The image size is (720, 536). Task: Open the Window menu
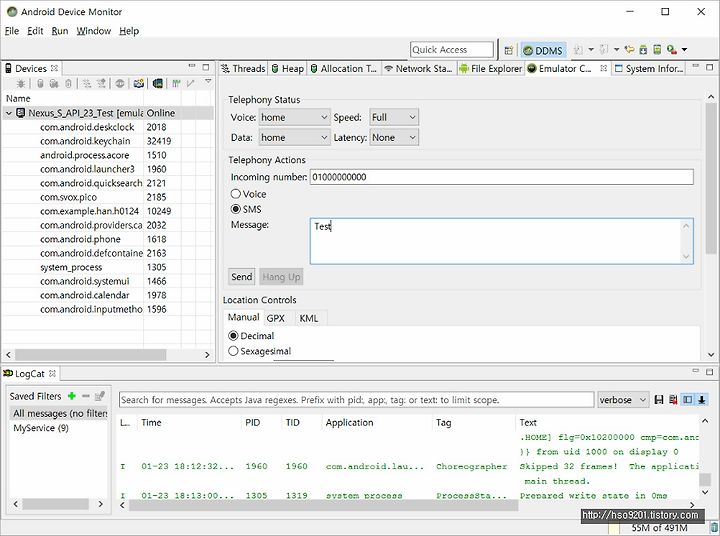94,31
